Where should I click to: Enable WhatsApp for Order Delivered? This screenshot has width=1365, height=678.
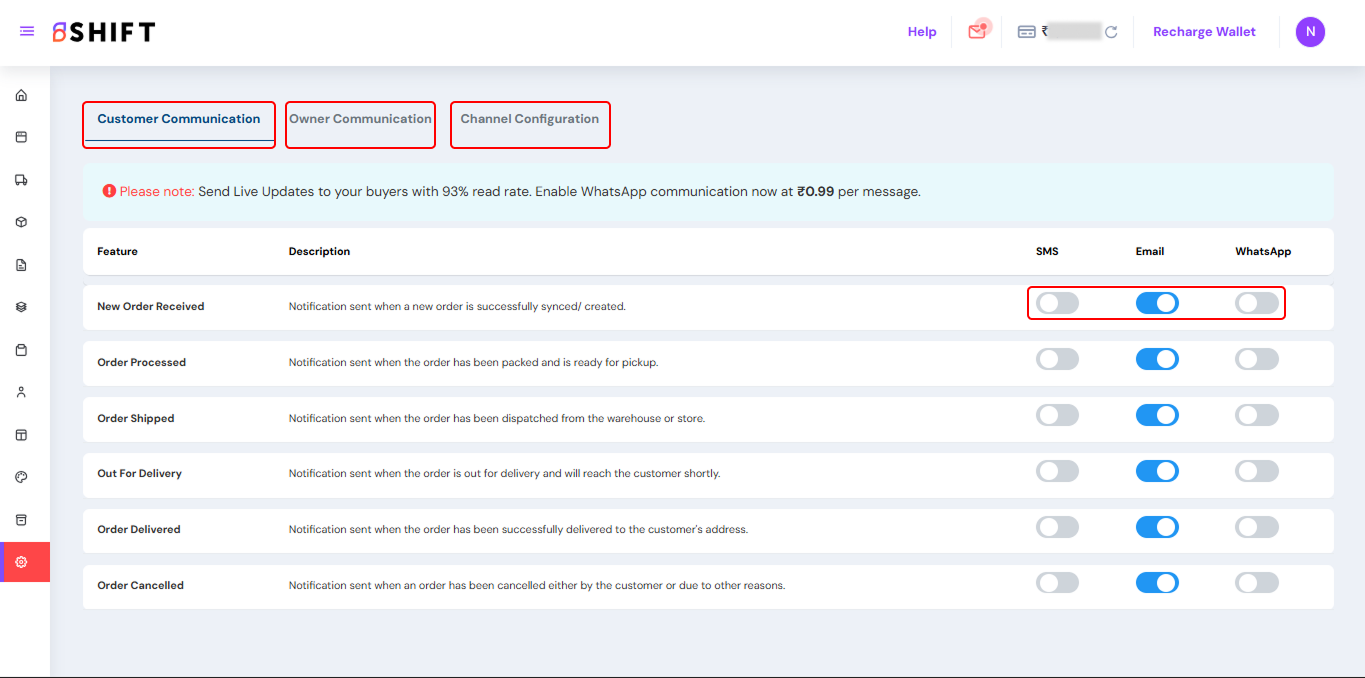tap(1257, 527)
